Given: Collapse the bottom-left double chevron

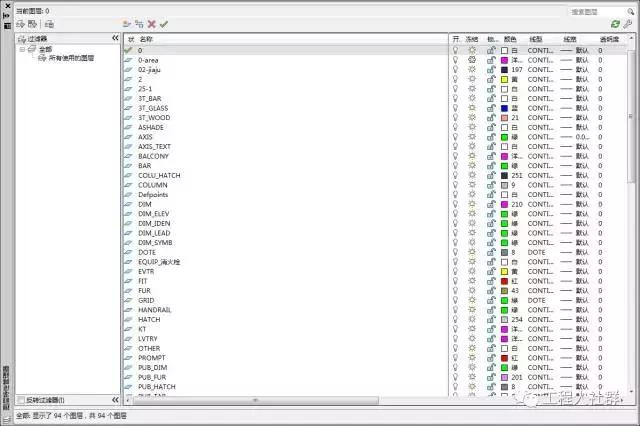Looking at the screenshot, I should click(115, 400).
